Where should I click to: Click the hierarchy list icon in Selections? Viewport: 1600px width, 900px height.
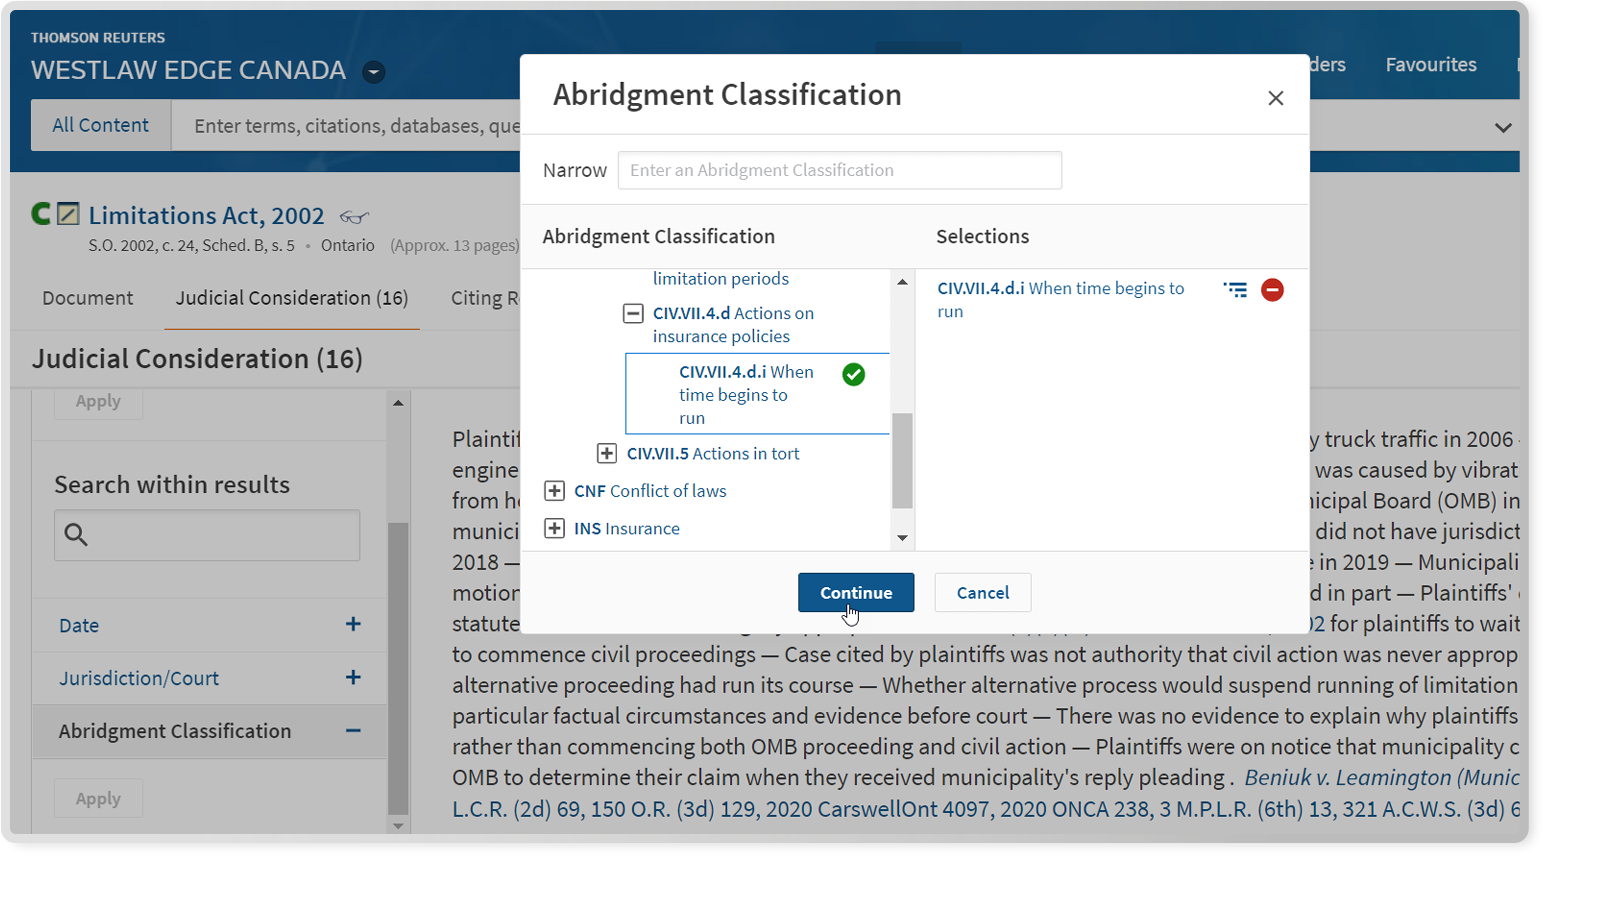[x=1235, y=290]
